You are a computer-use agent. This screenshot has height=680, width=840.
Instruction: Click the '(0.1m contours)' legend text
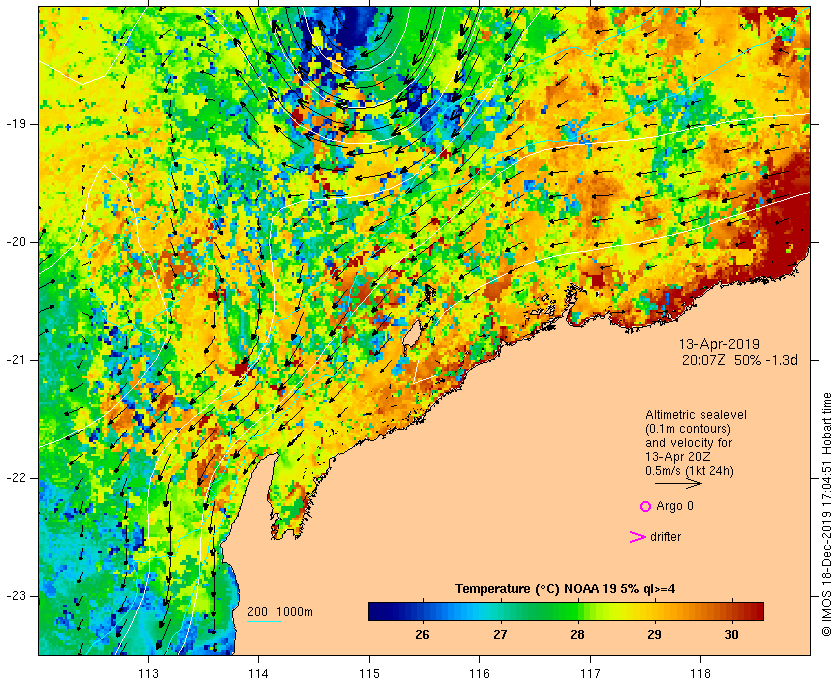[688, 429]
